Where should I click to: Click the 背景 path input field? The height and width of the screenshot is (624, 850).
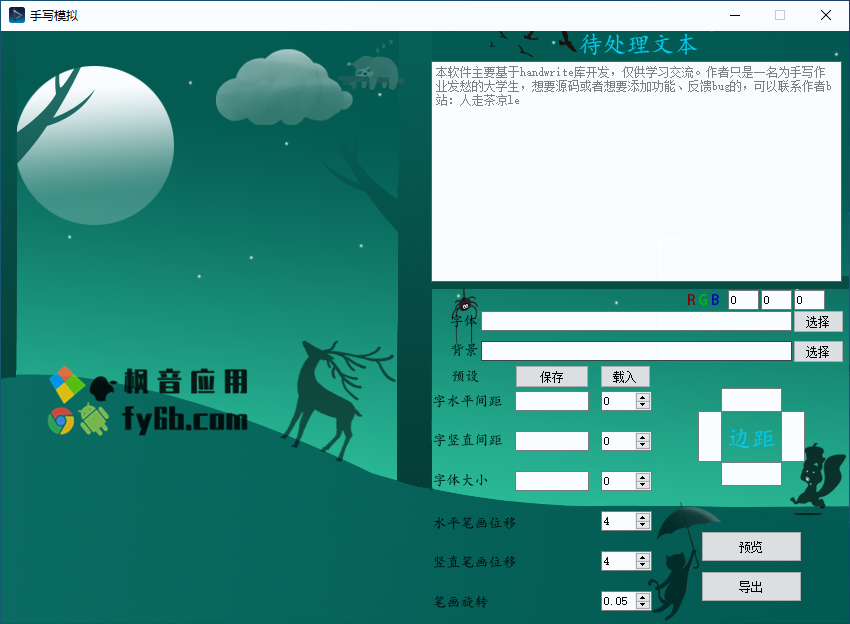click(636, 351)
